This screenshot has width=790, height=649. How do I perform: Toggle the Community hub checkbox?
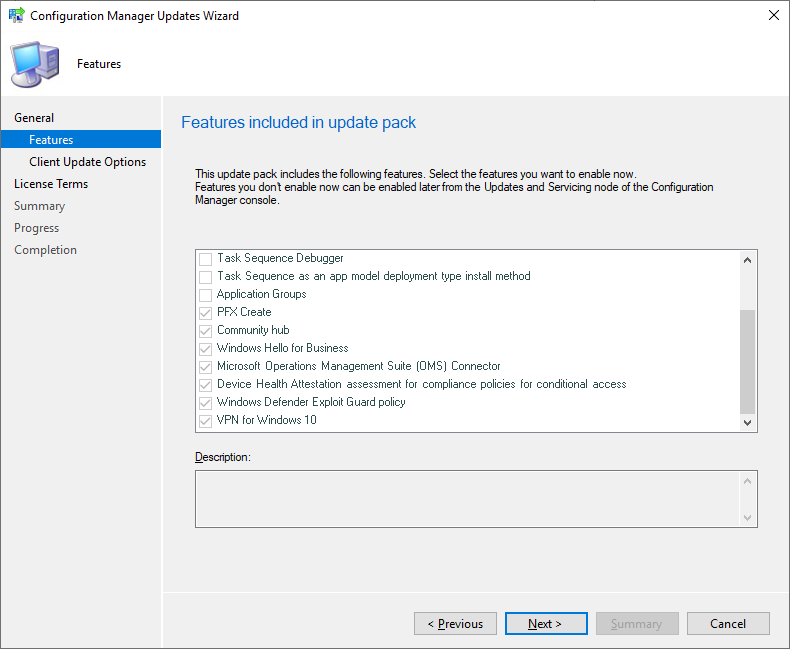click(x=205, y=330)
